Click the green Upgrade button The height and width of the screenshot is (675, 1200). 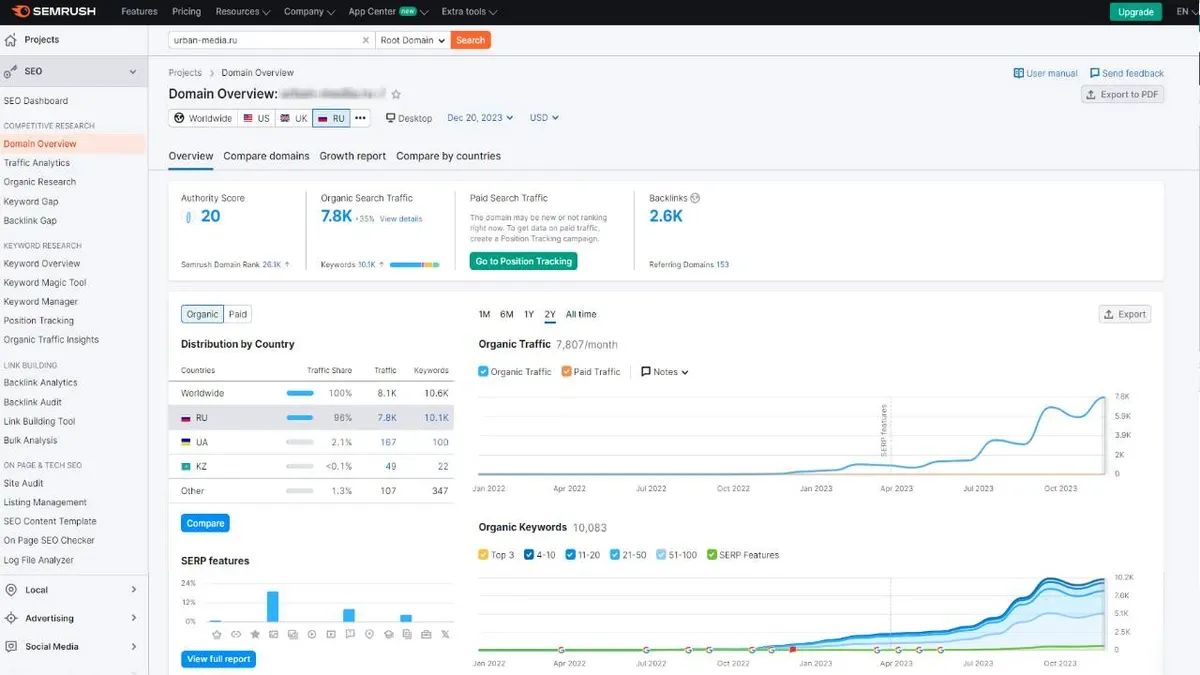pyautogui.click(x=1136, y=12)
